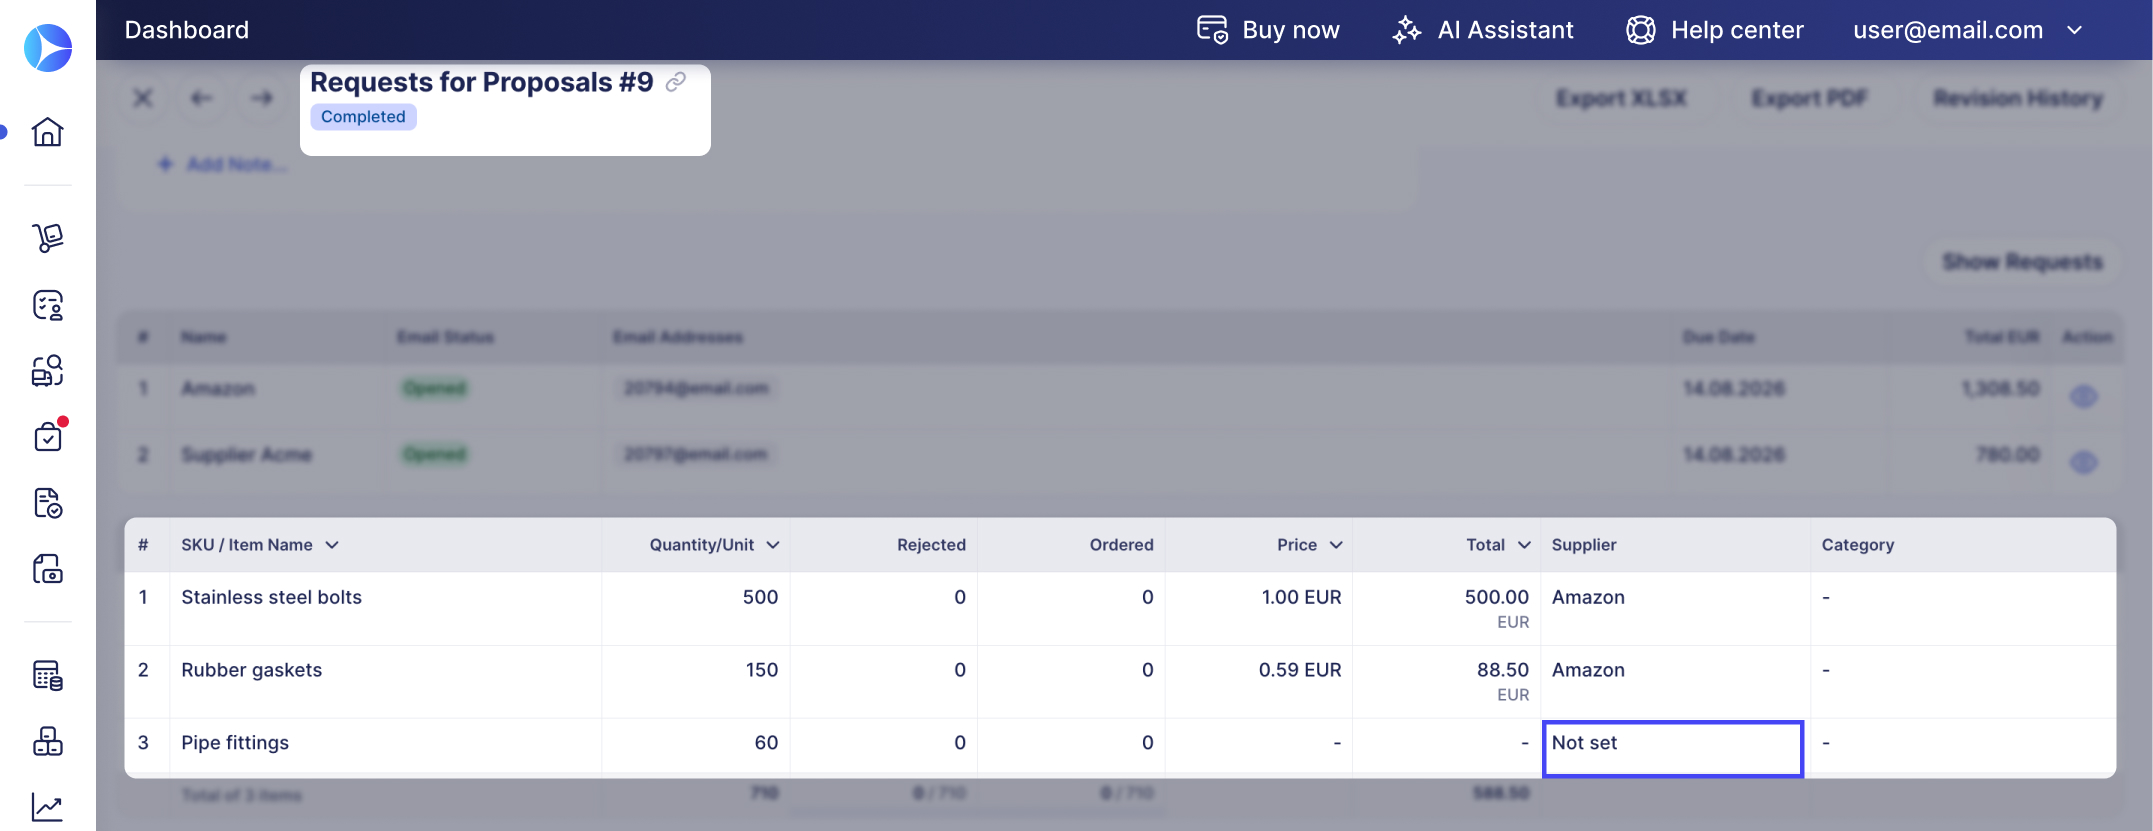The image size is (2153, 831).
Task: Toggle the eye icon for Supplier Acme row
Action: (x=2083, y=463)
